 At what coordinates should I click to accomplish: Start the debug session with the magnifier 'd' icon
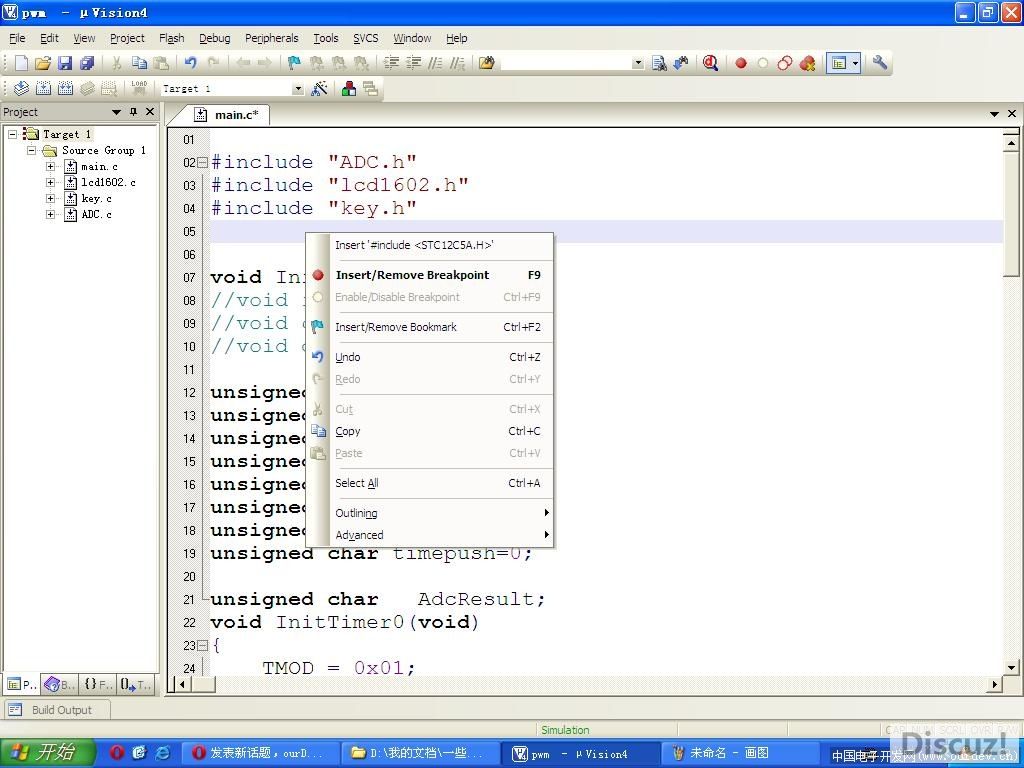[711, 63]
